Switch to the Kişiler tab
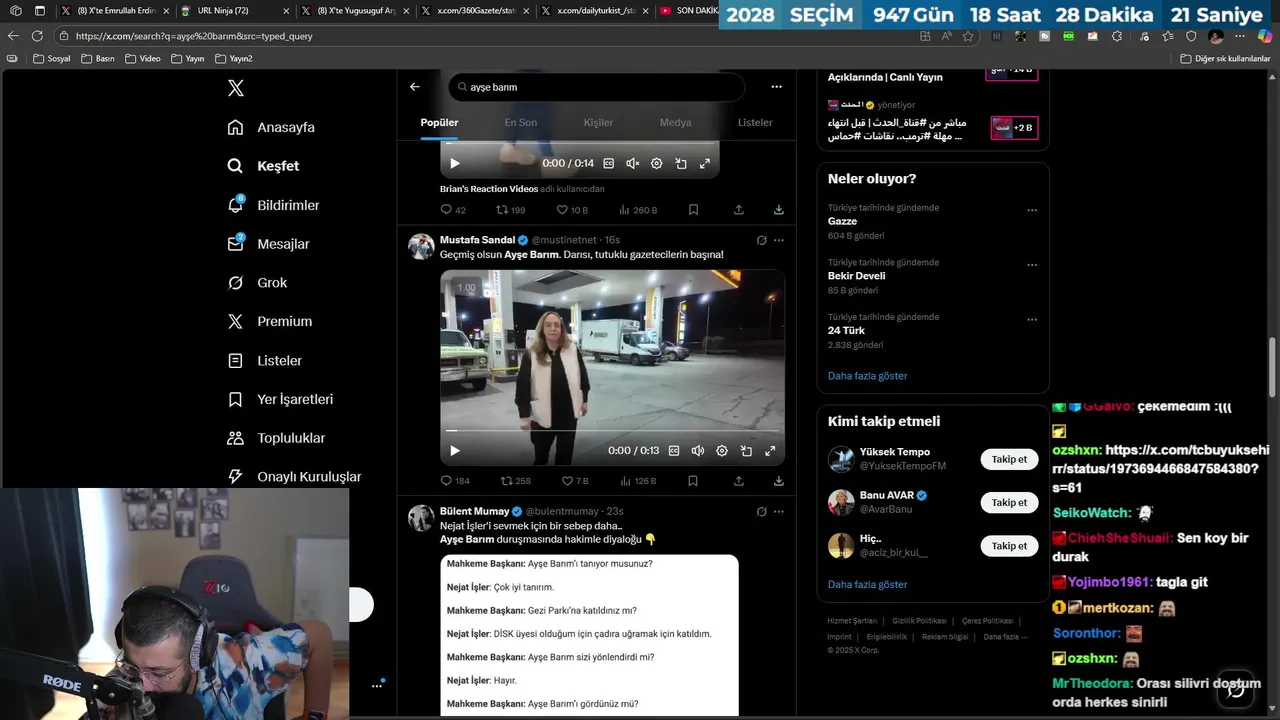 [x=598, y=122]
